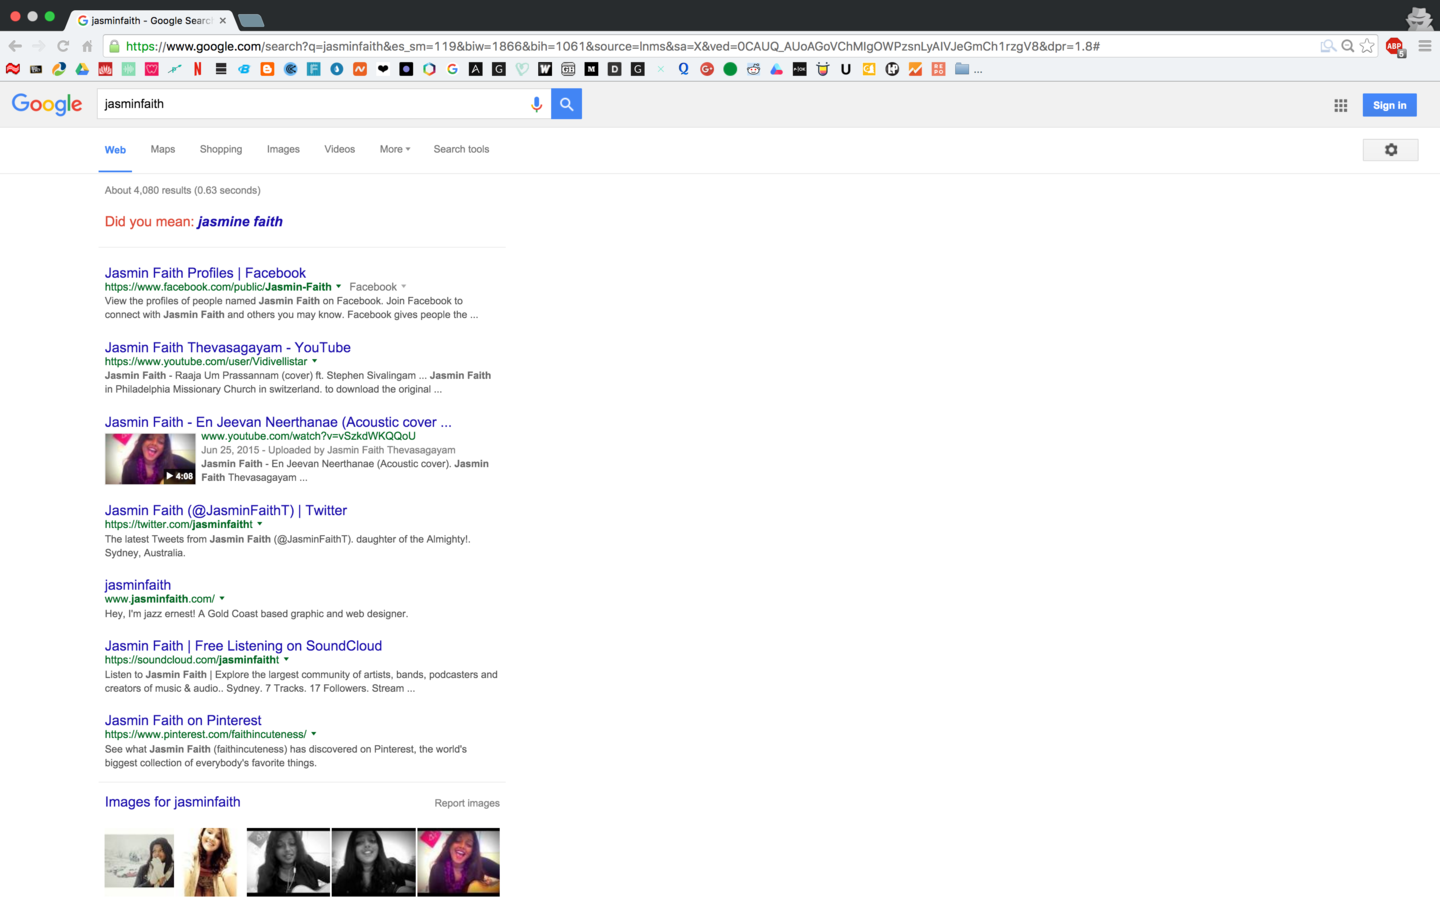The width and height of the screenshot is (1440, 900).
Task: Open Search tools
Action: click(x=461, y=149)
